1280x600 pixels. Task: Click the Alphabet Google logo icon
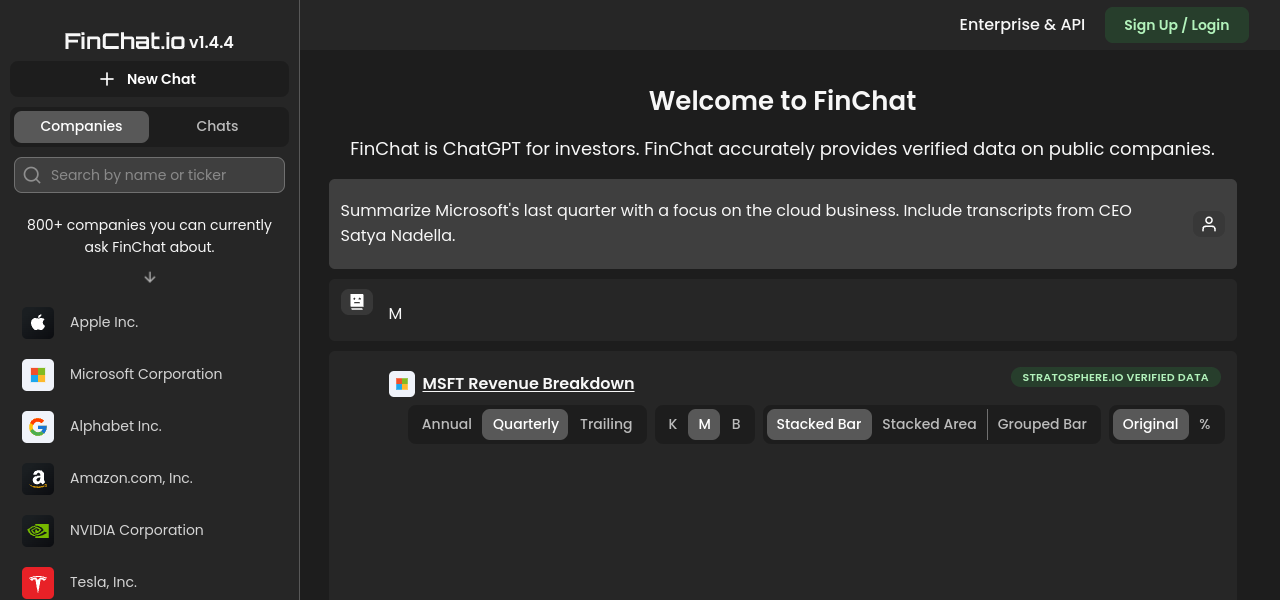tap(38, 426)
